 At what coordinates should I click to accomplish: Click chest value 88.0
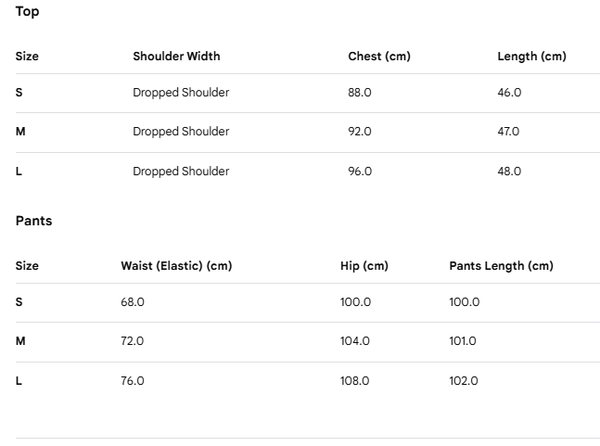click(x=360, y=93)
